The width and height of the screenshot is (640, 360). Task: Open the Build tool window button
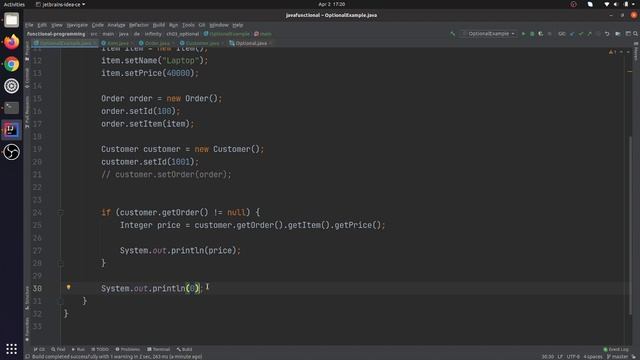[x=184, y=349]
